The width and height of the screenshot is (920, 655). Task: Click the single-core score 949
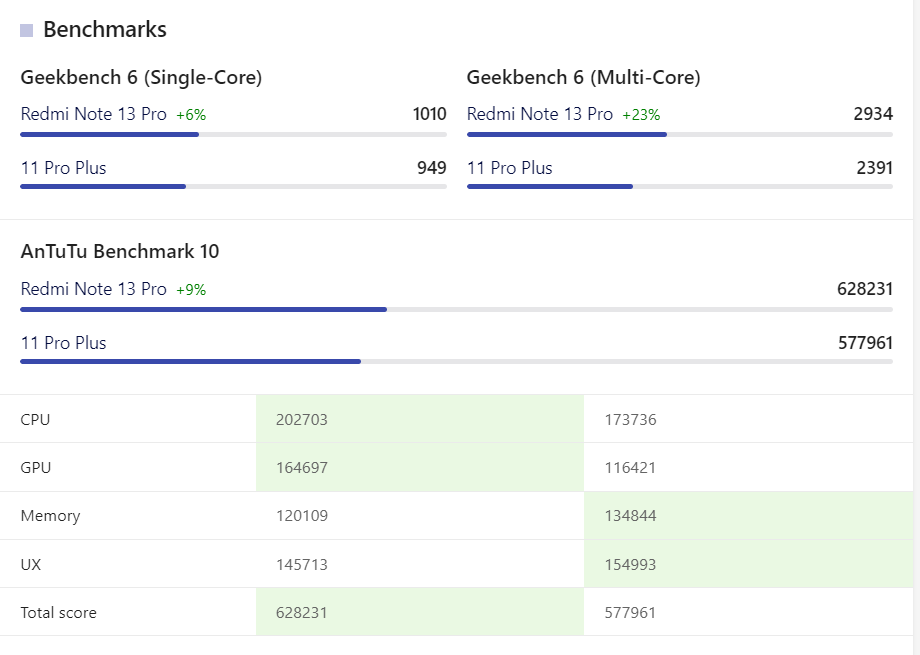(x=432, y=168)
